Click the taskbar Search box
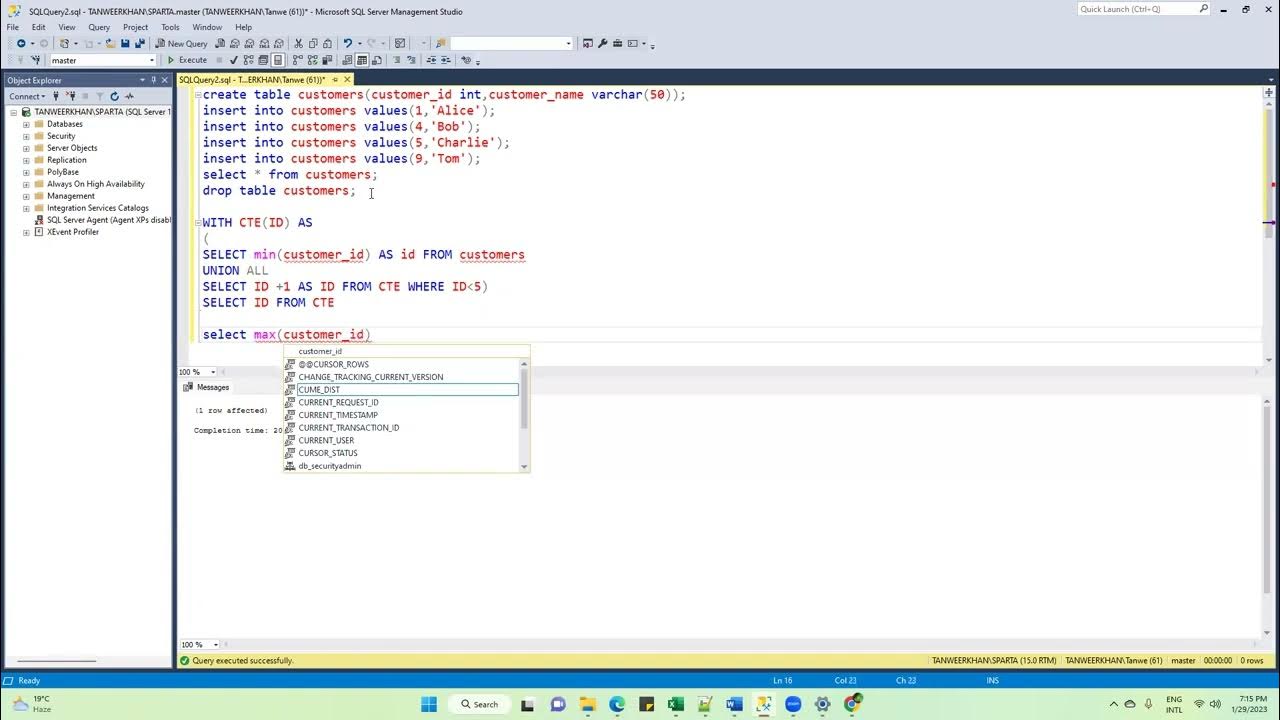Viewport: 1280px width, 720px height. point(479,704)
